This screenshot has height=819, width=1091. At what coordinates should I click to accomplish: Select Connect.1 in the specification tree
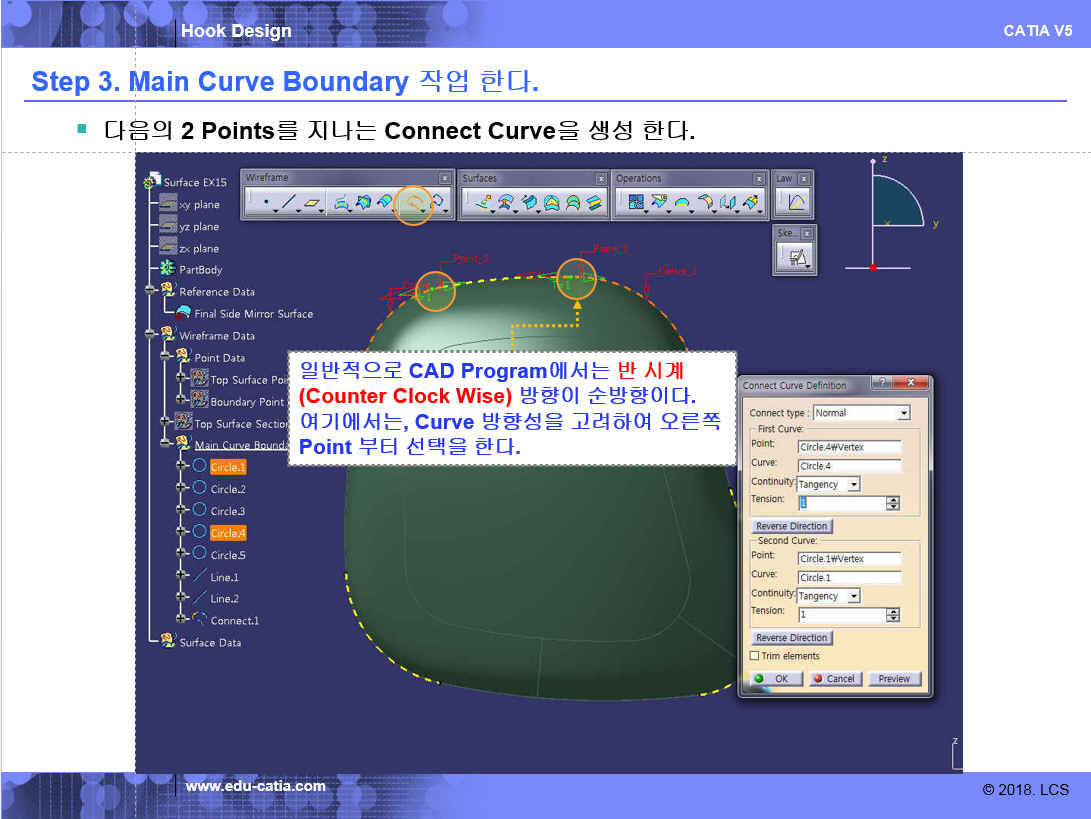(234, 621)
